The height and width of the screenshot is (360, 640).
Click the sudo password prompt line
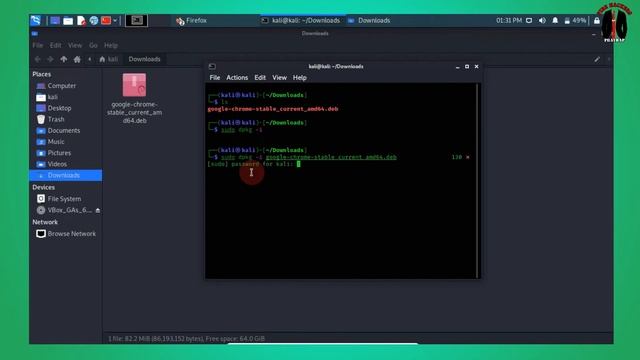coord(254,164)
